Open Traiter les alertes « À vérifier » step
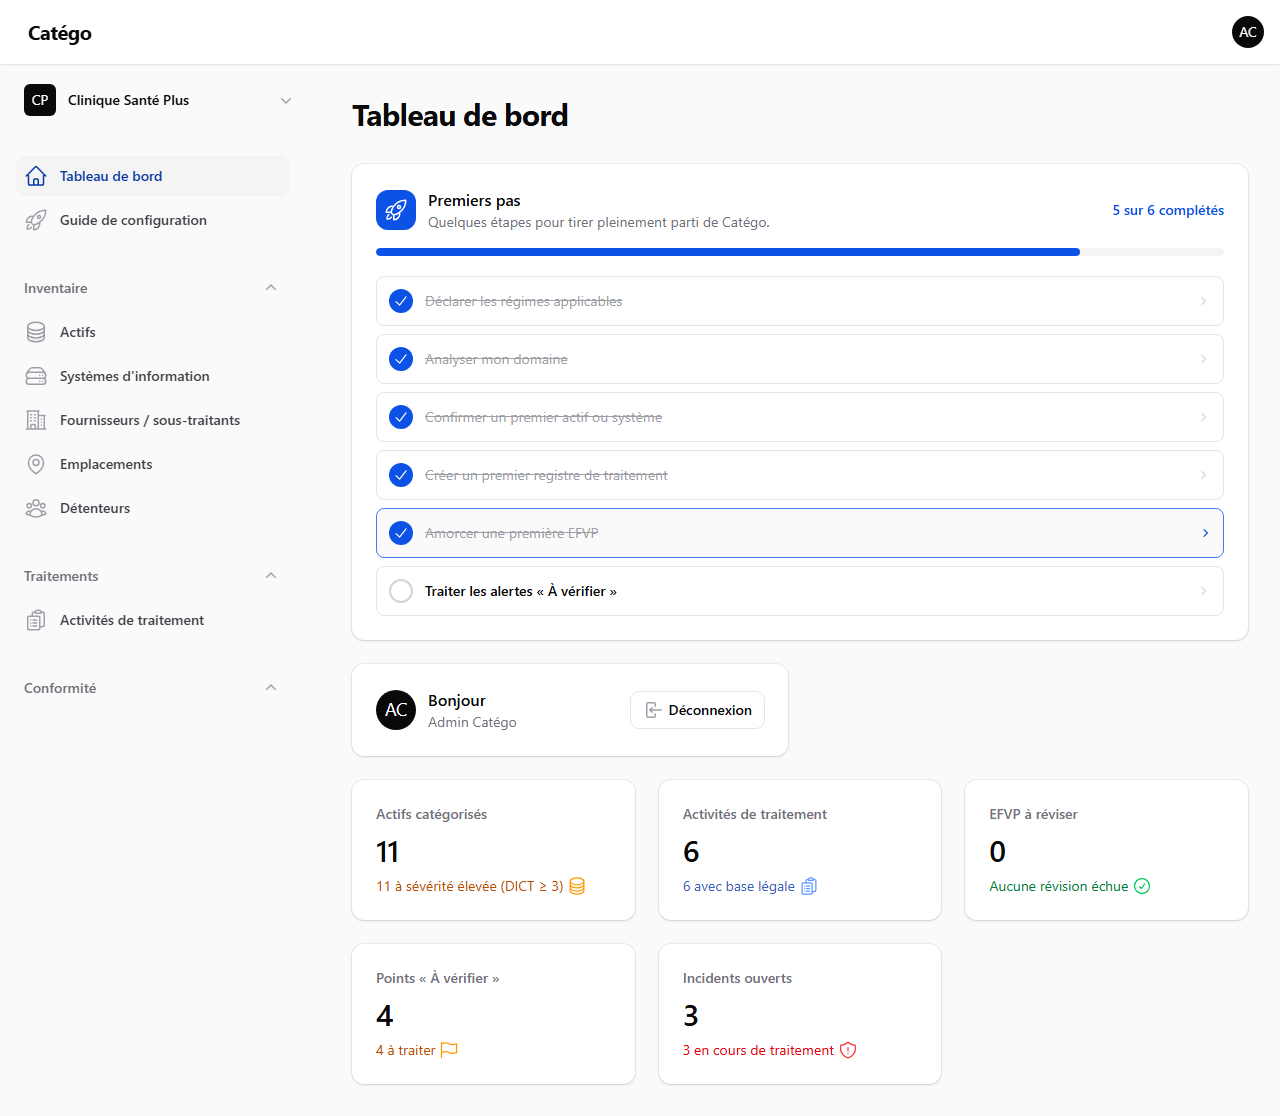This screenshot has width=1280, height=1116. (x=800, y=591)
